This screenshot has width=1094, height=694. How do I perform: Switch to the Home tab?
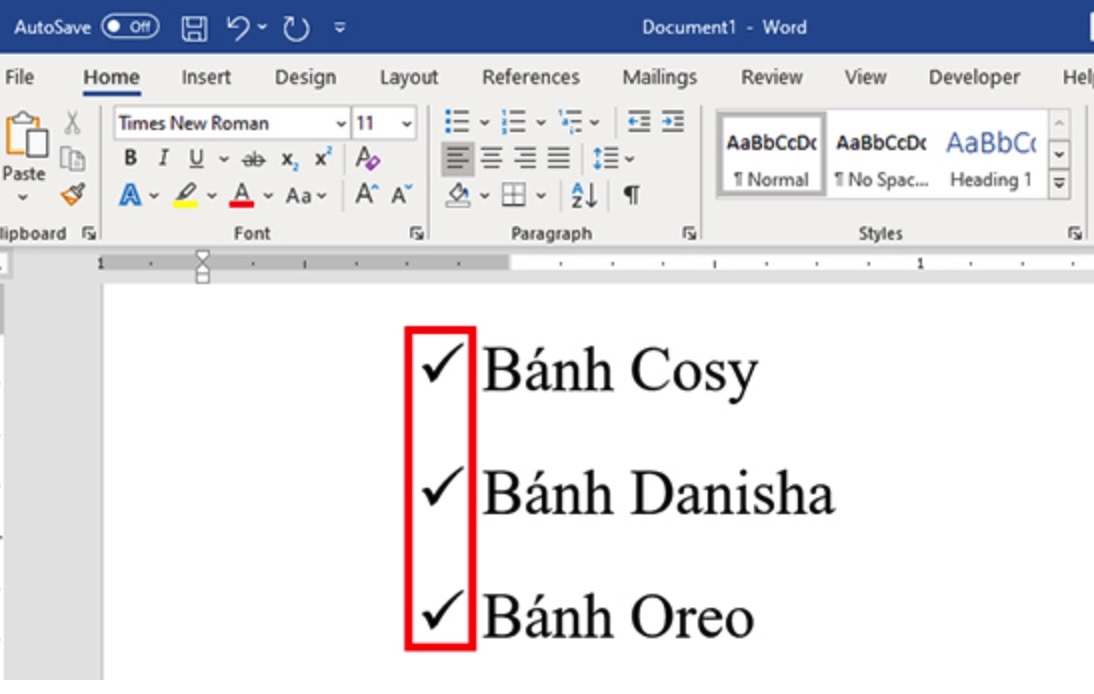(112, 77)
